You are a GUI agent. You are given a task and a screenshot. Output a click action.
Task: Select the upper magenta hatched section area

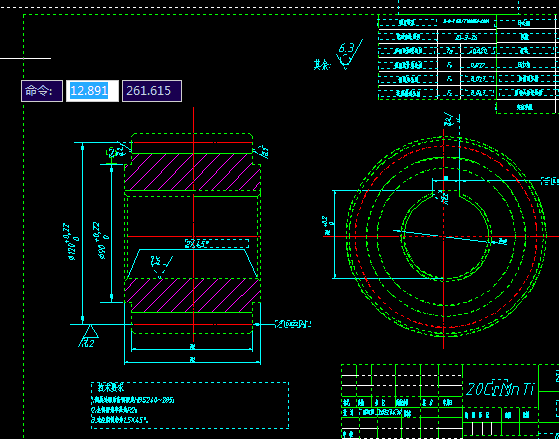point(193,172)
